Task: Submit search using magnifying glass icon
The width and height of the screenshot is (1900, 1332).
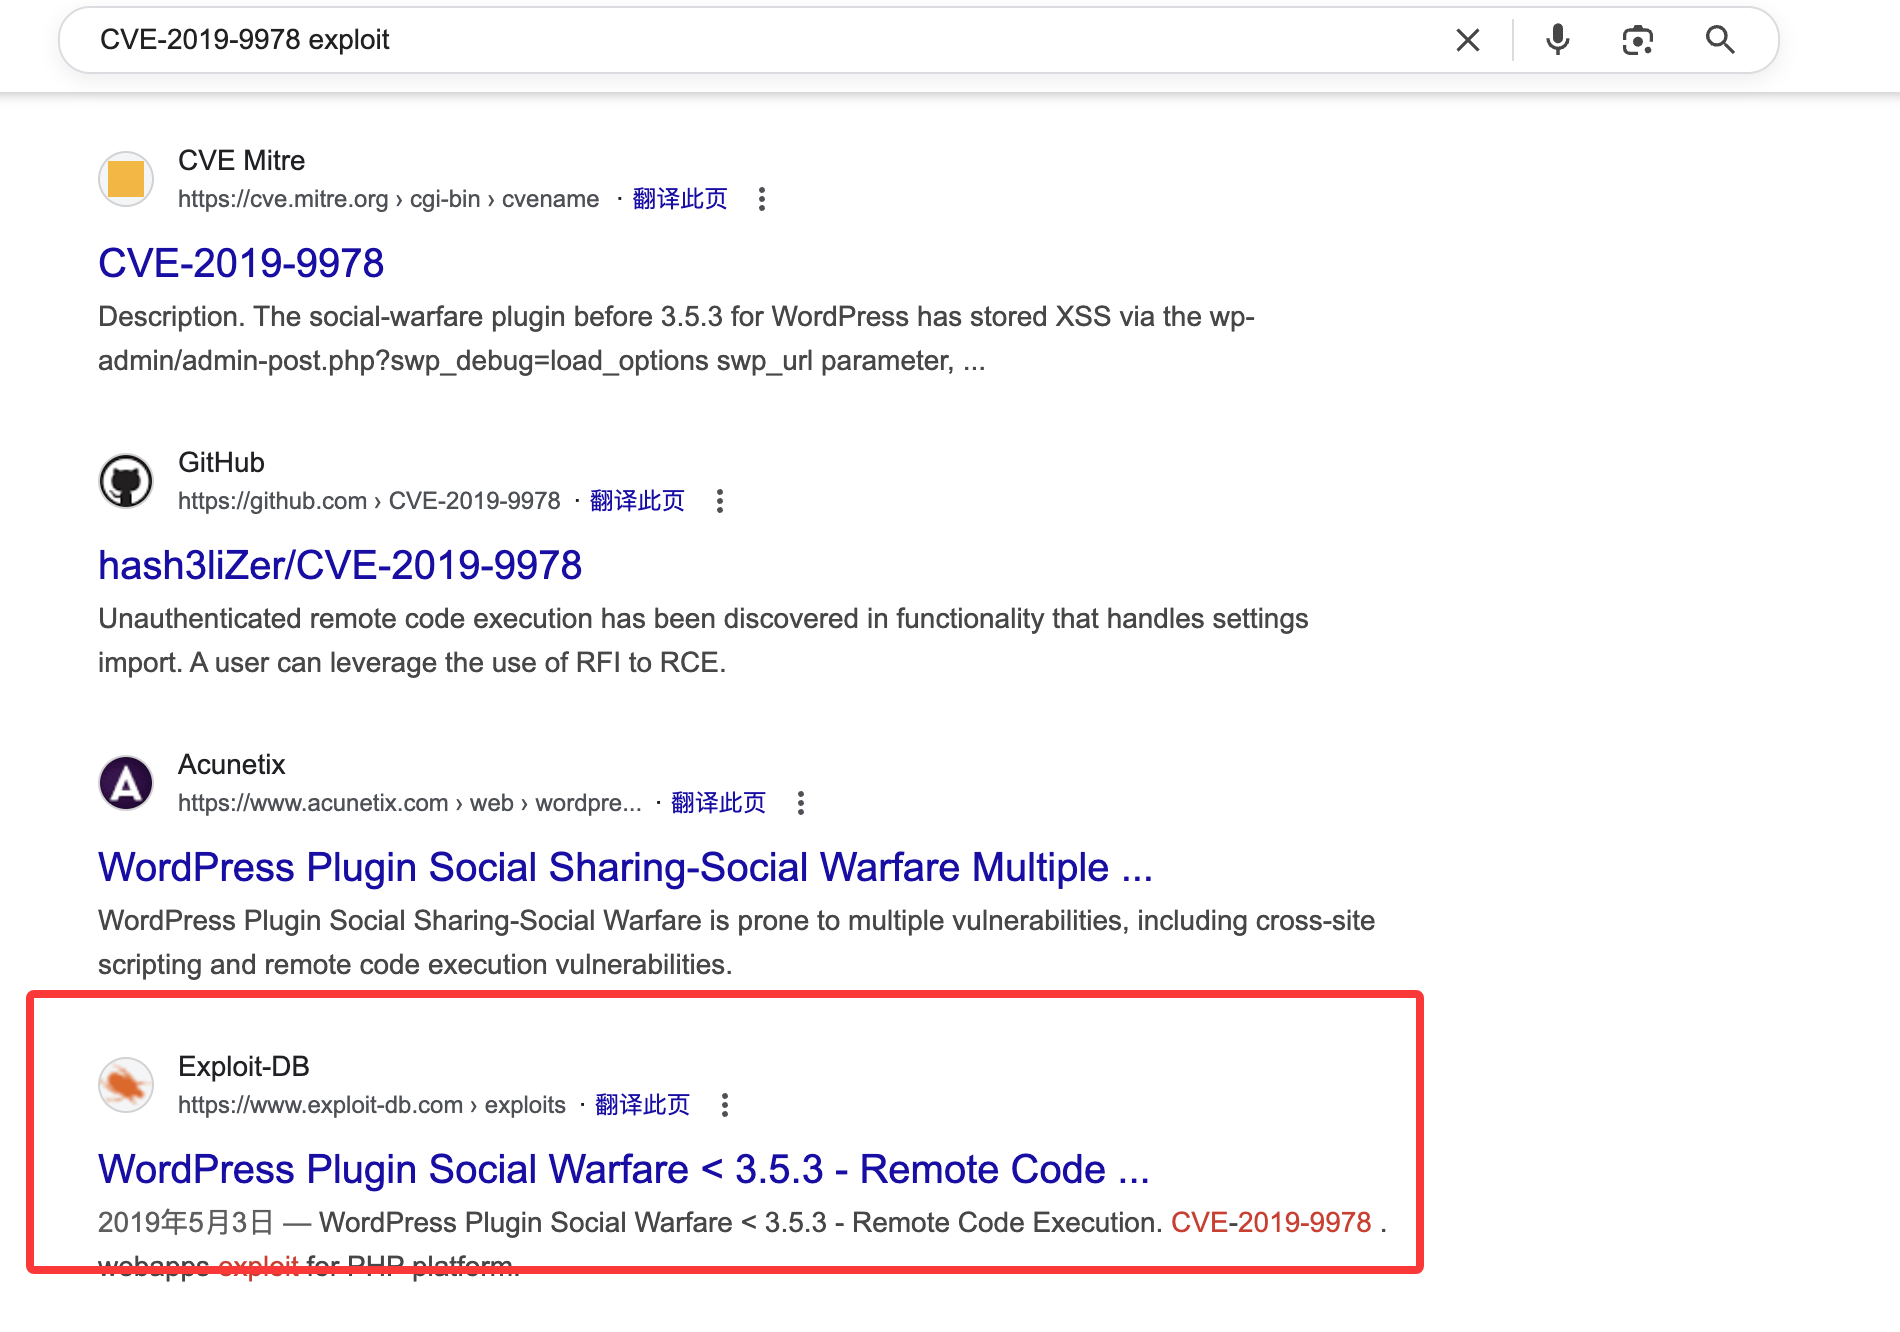Action: click(x=1720, y=40)
